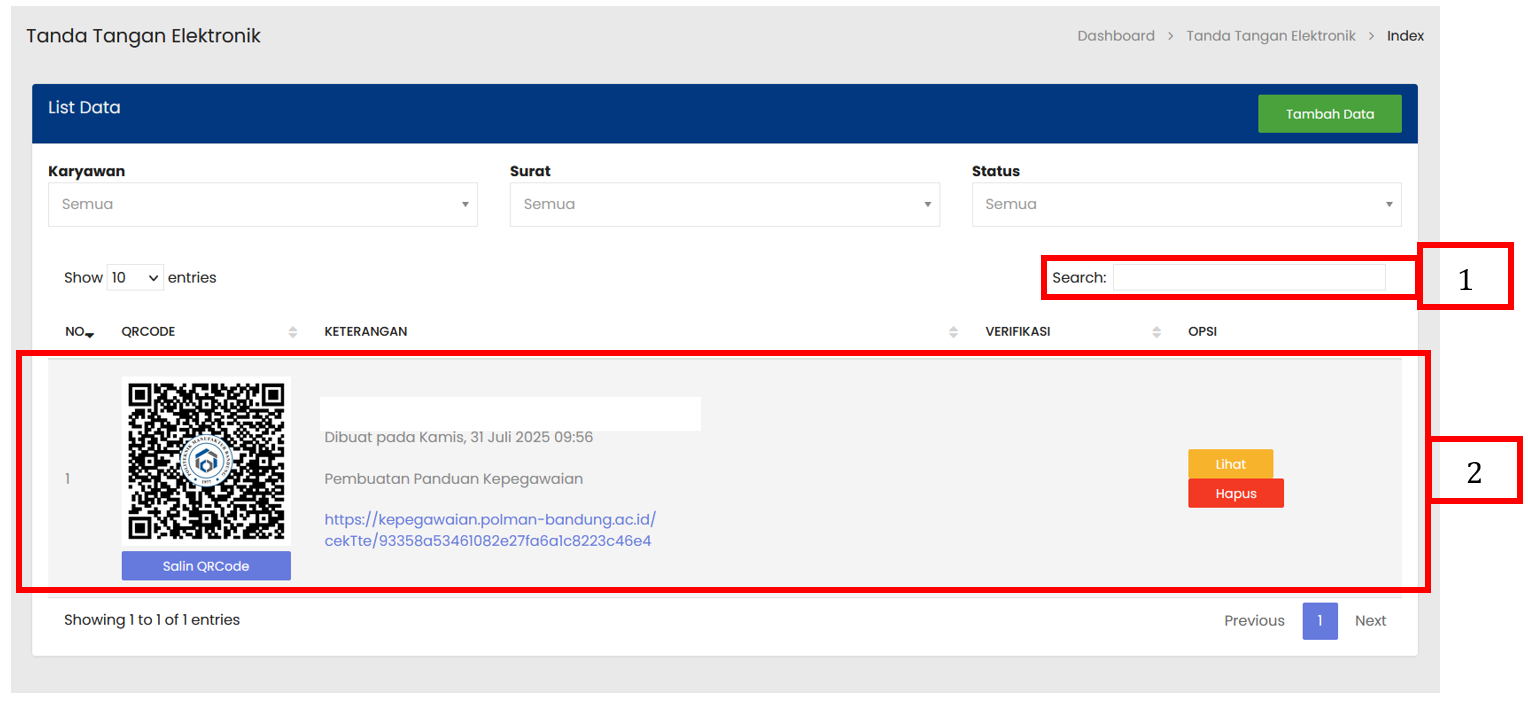
Task: Sort table by the NO column arrow
Action: 90,333
